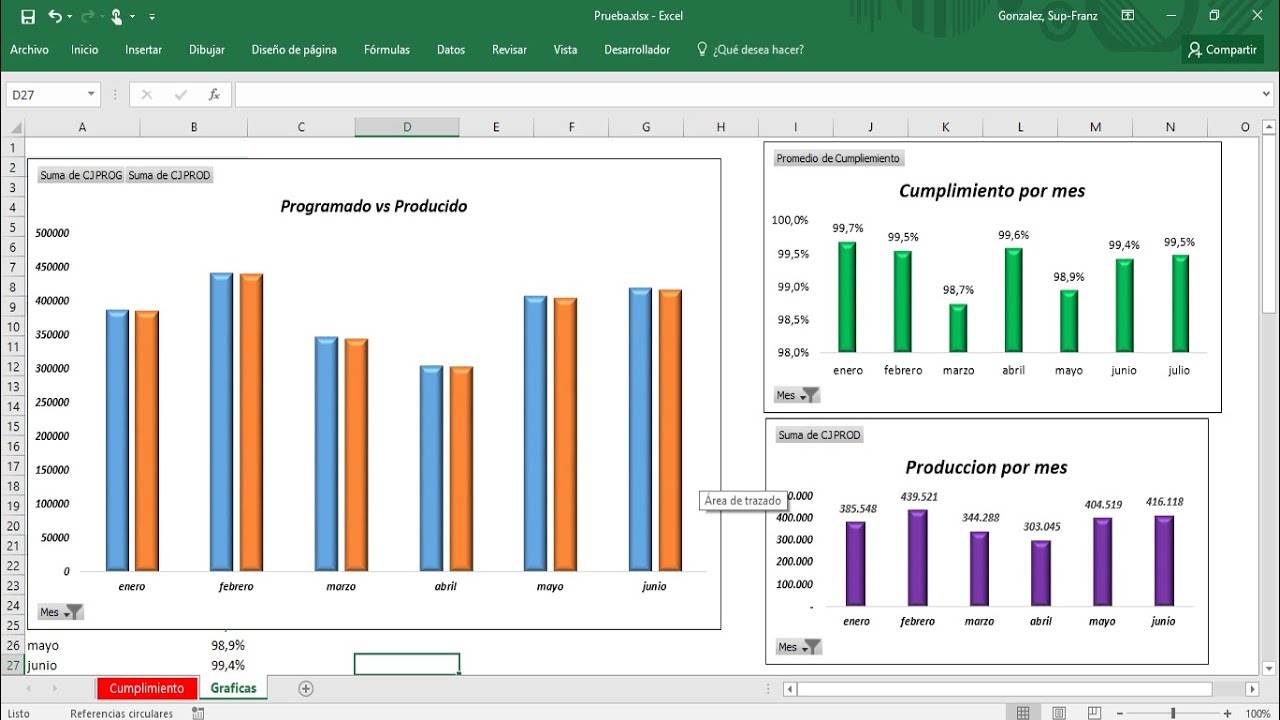Open the Insertar ribbon tab
This screenshot has height=720, width=1280.
coord(143,50)
